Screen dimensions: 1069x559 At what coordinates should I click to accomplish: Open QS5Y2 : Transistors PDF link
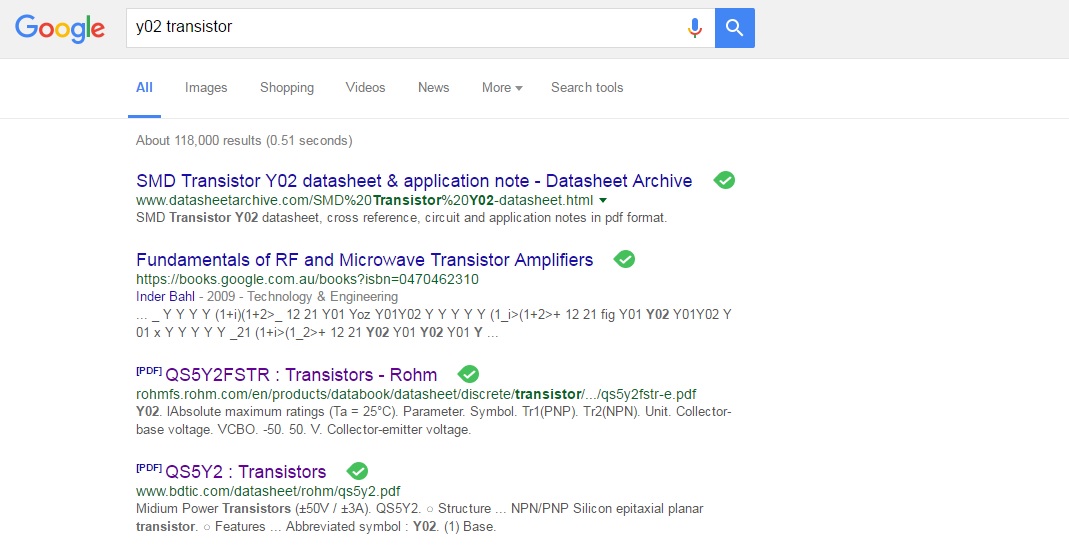[245, 472]
